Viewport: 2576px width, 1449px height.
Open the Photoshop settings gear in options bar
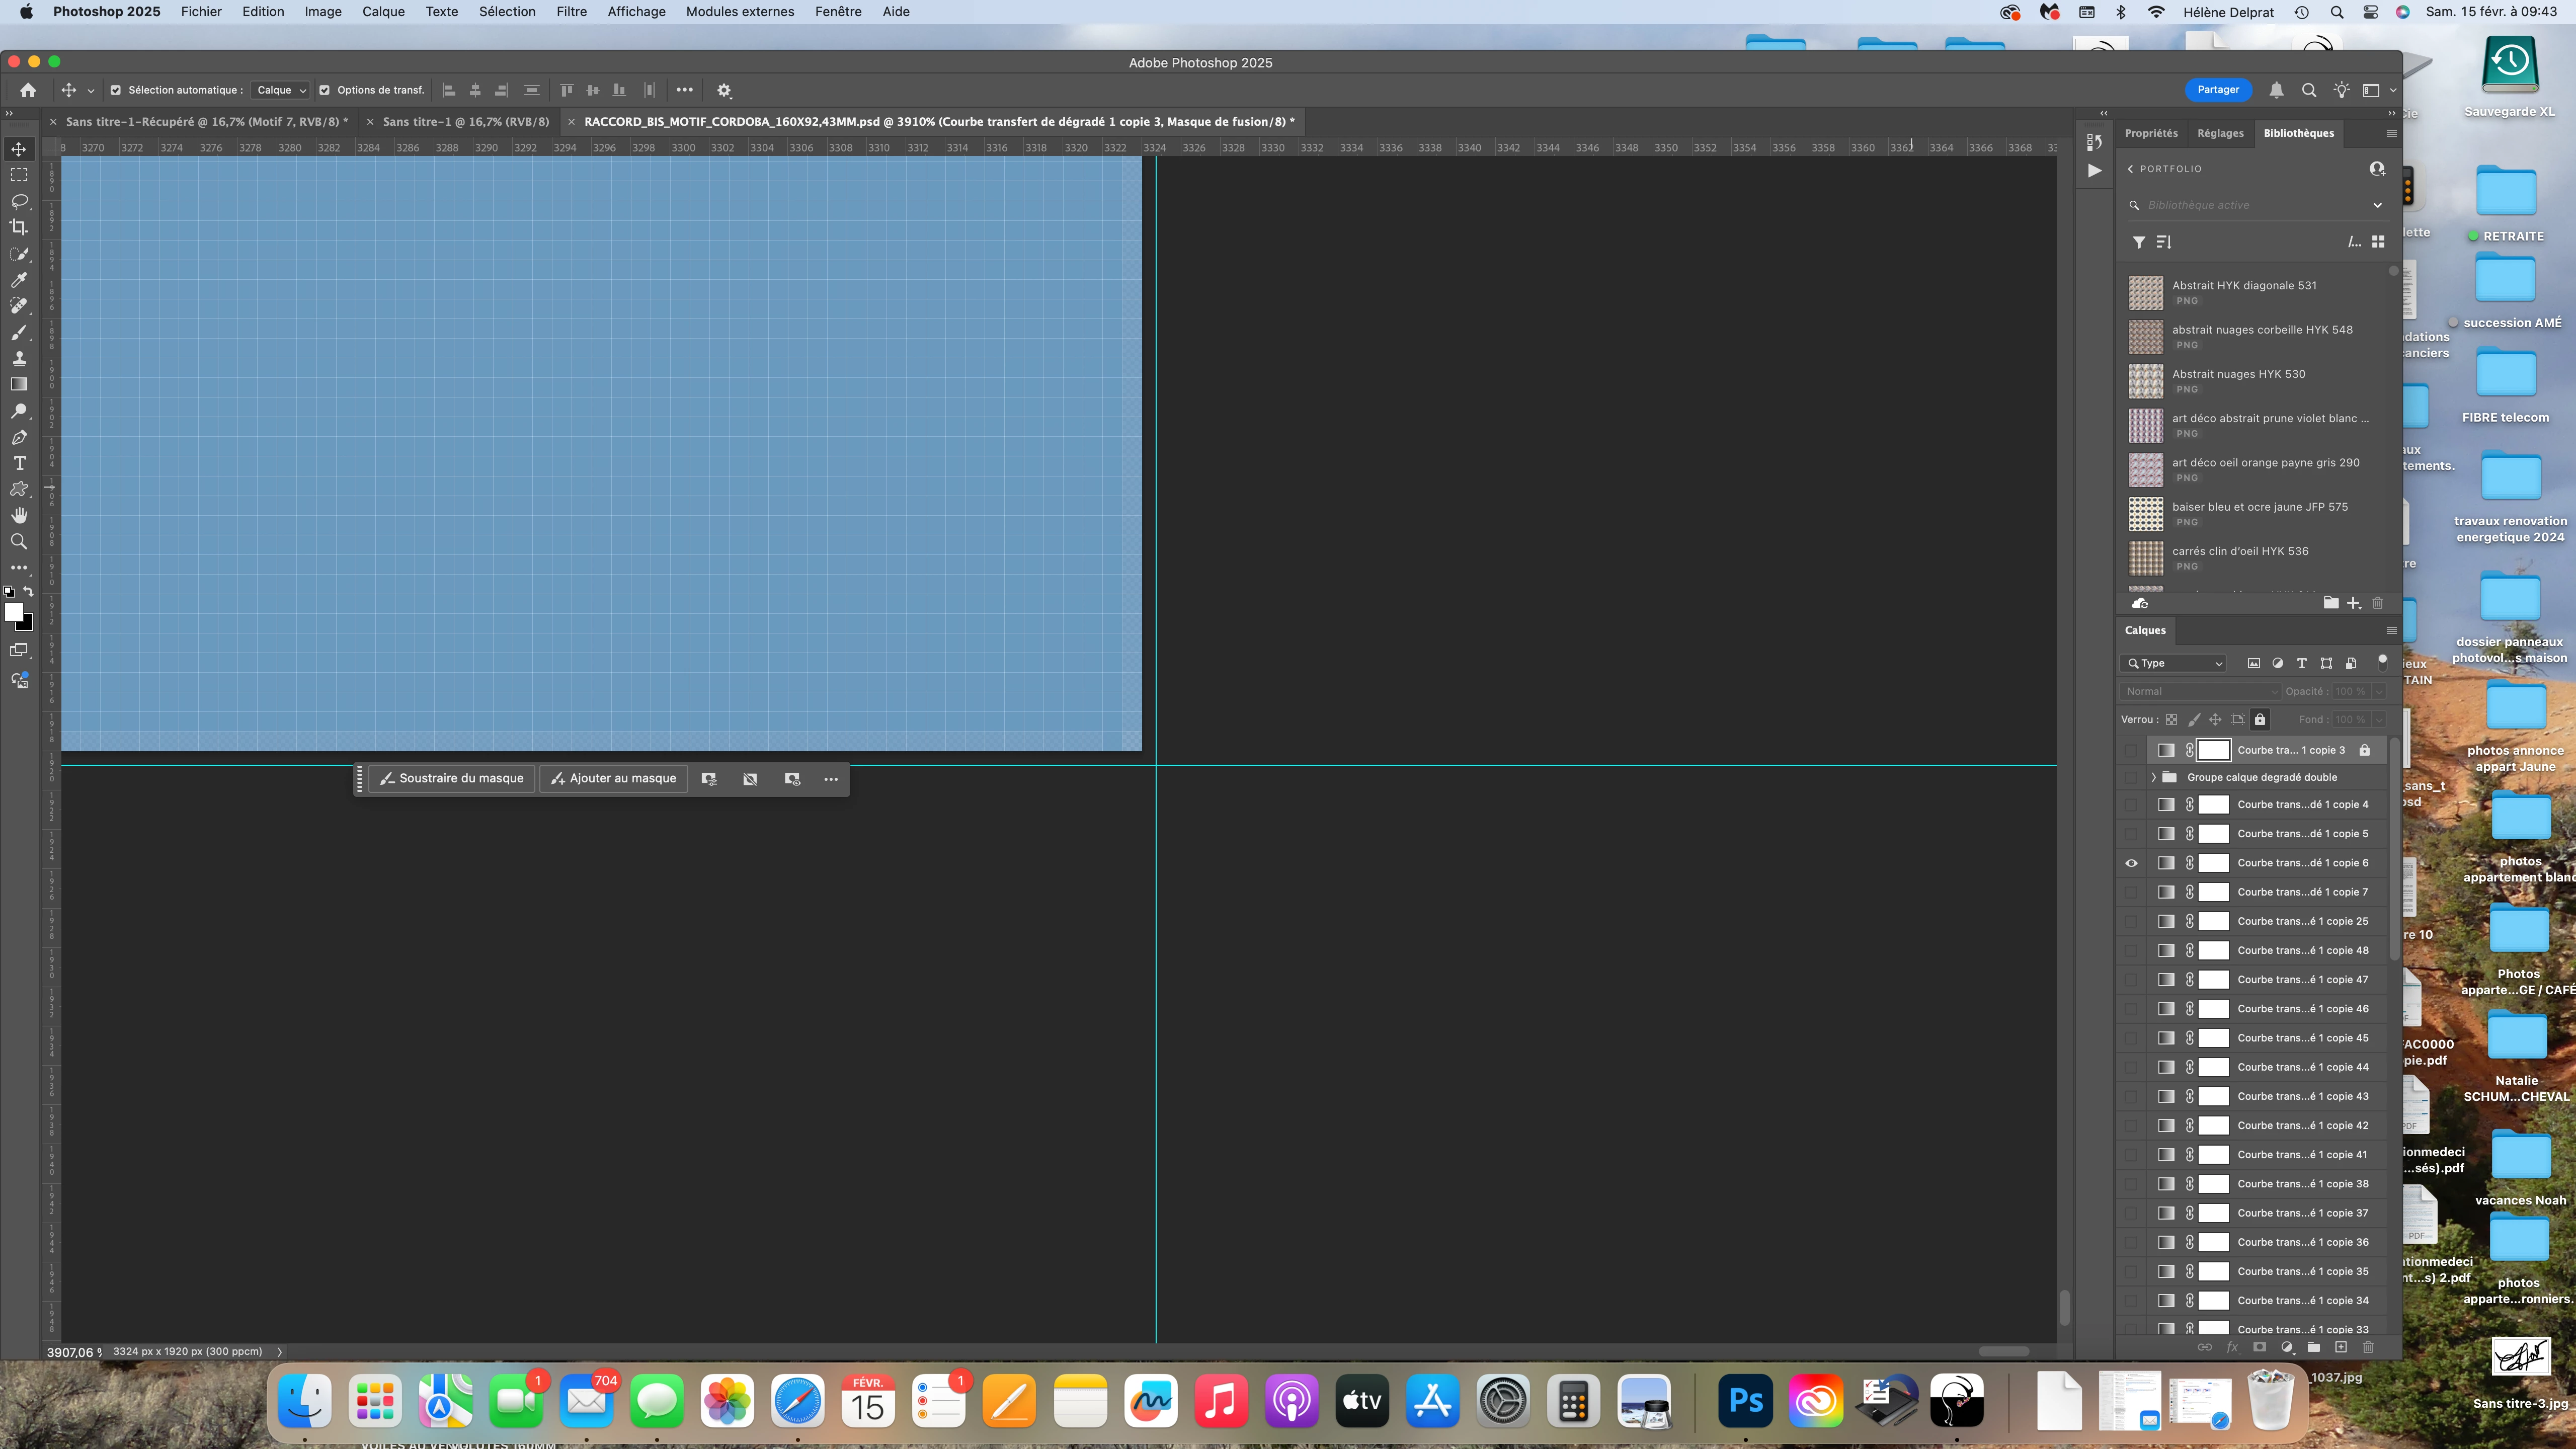[x=724, y=90]
